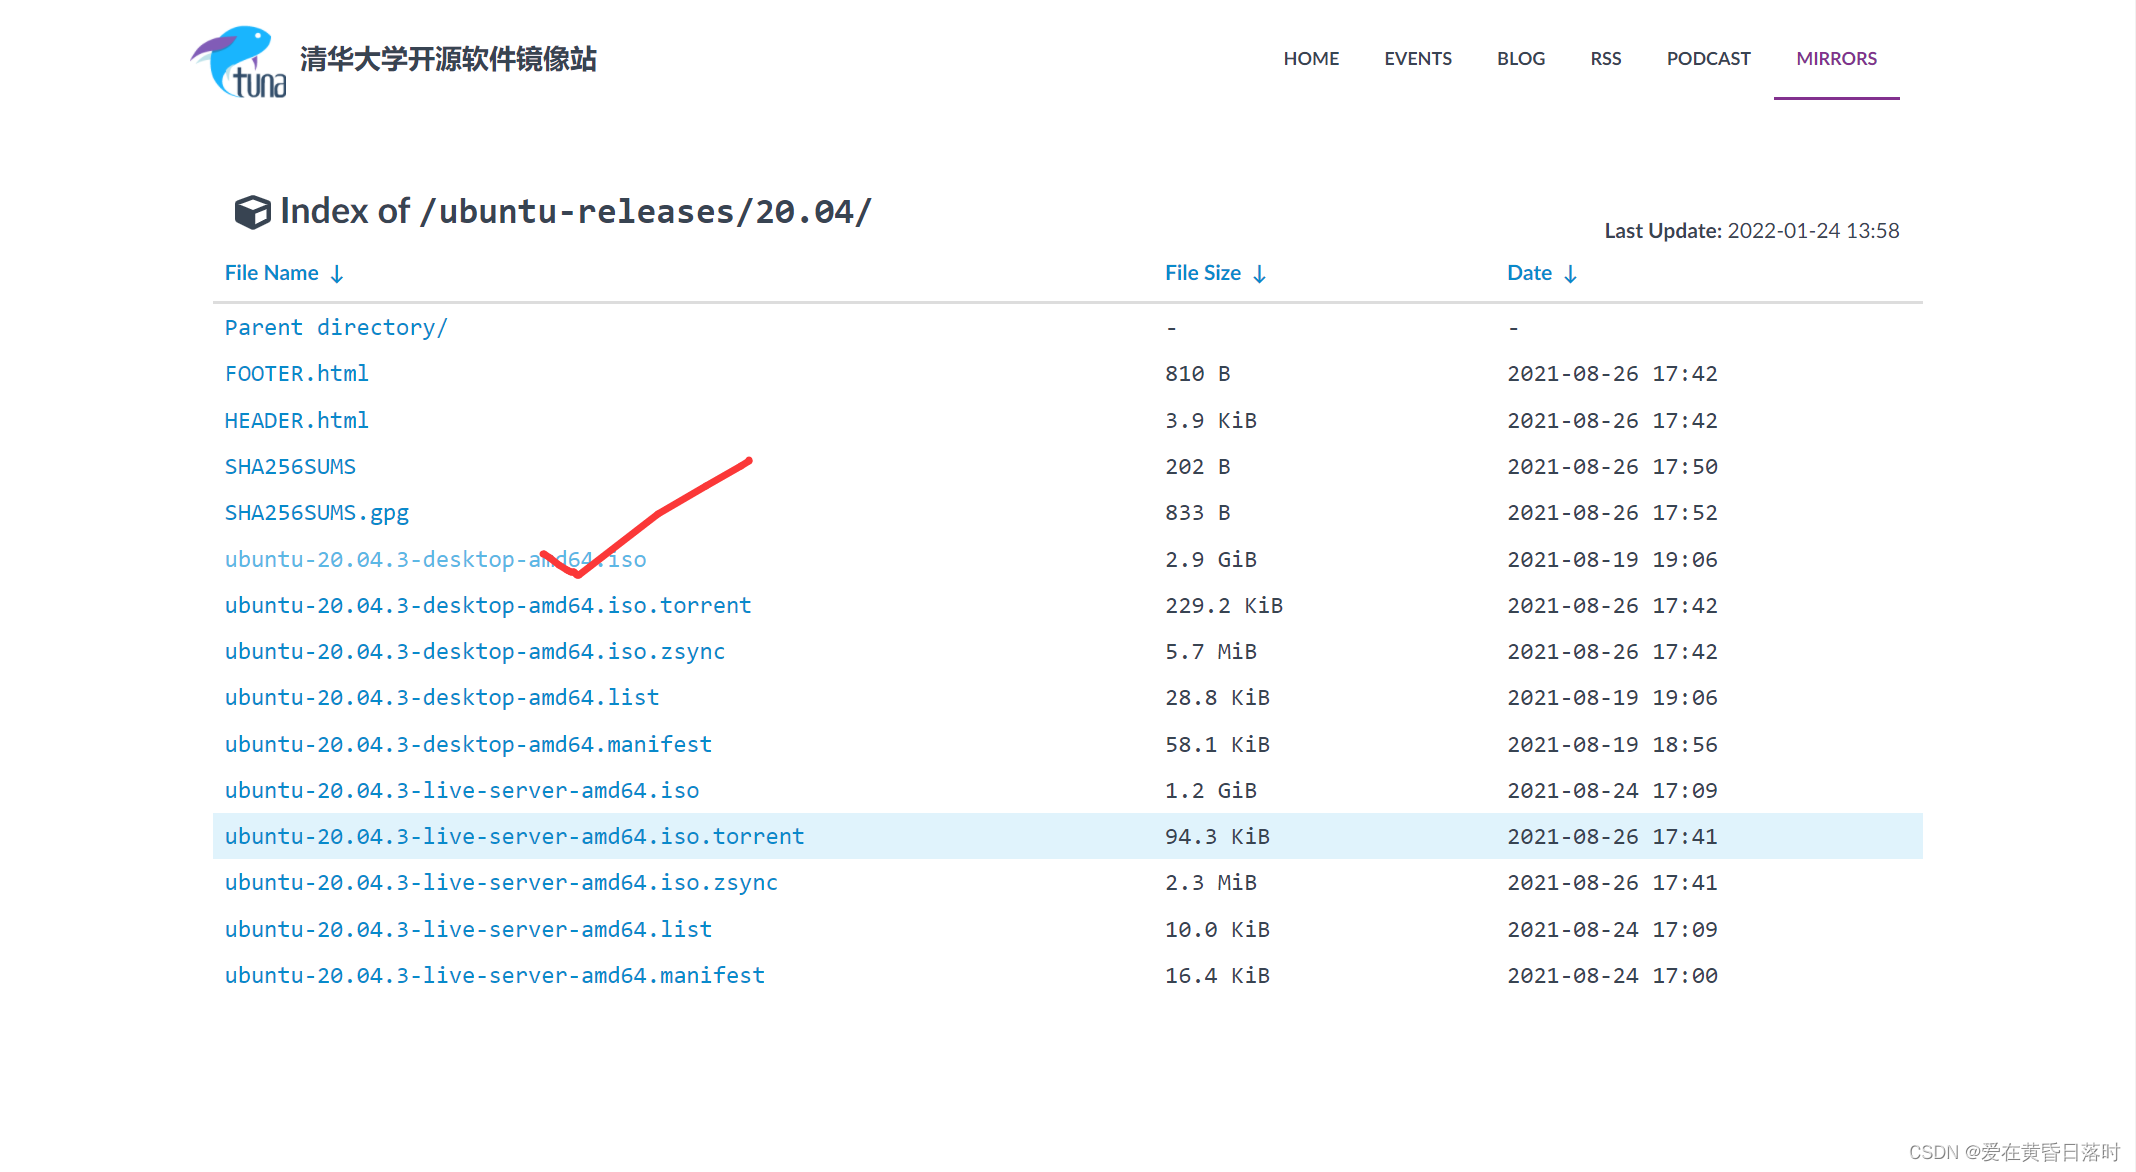Open the Parent directory link

pyautogui.click(x=336, y=328)
